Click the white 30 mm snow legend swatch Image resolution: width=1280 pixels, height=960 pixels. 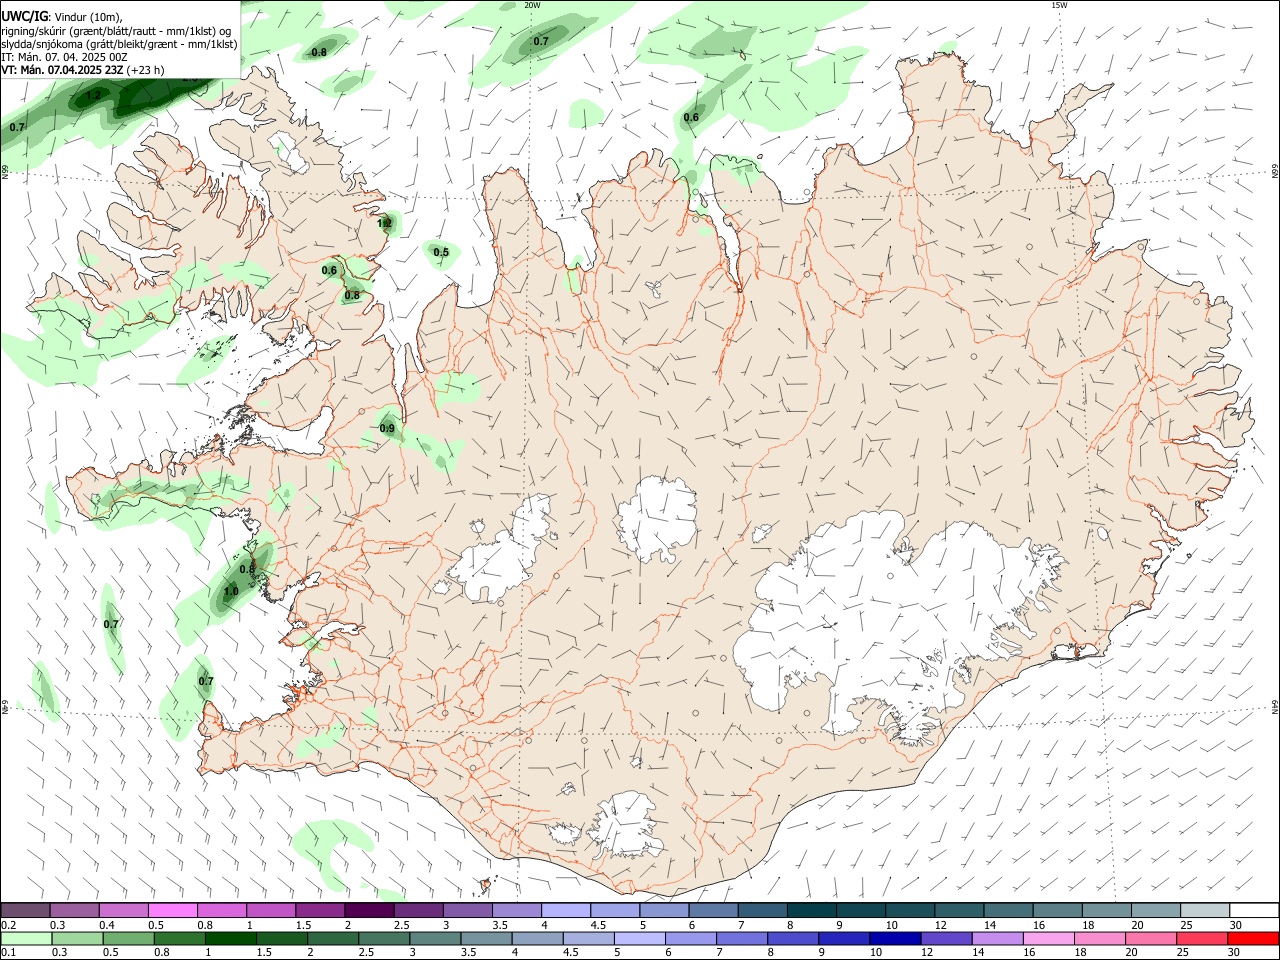click(1254, 911)
